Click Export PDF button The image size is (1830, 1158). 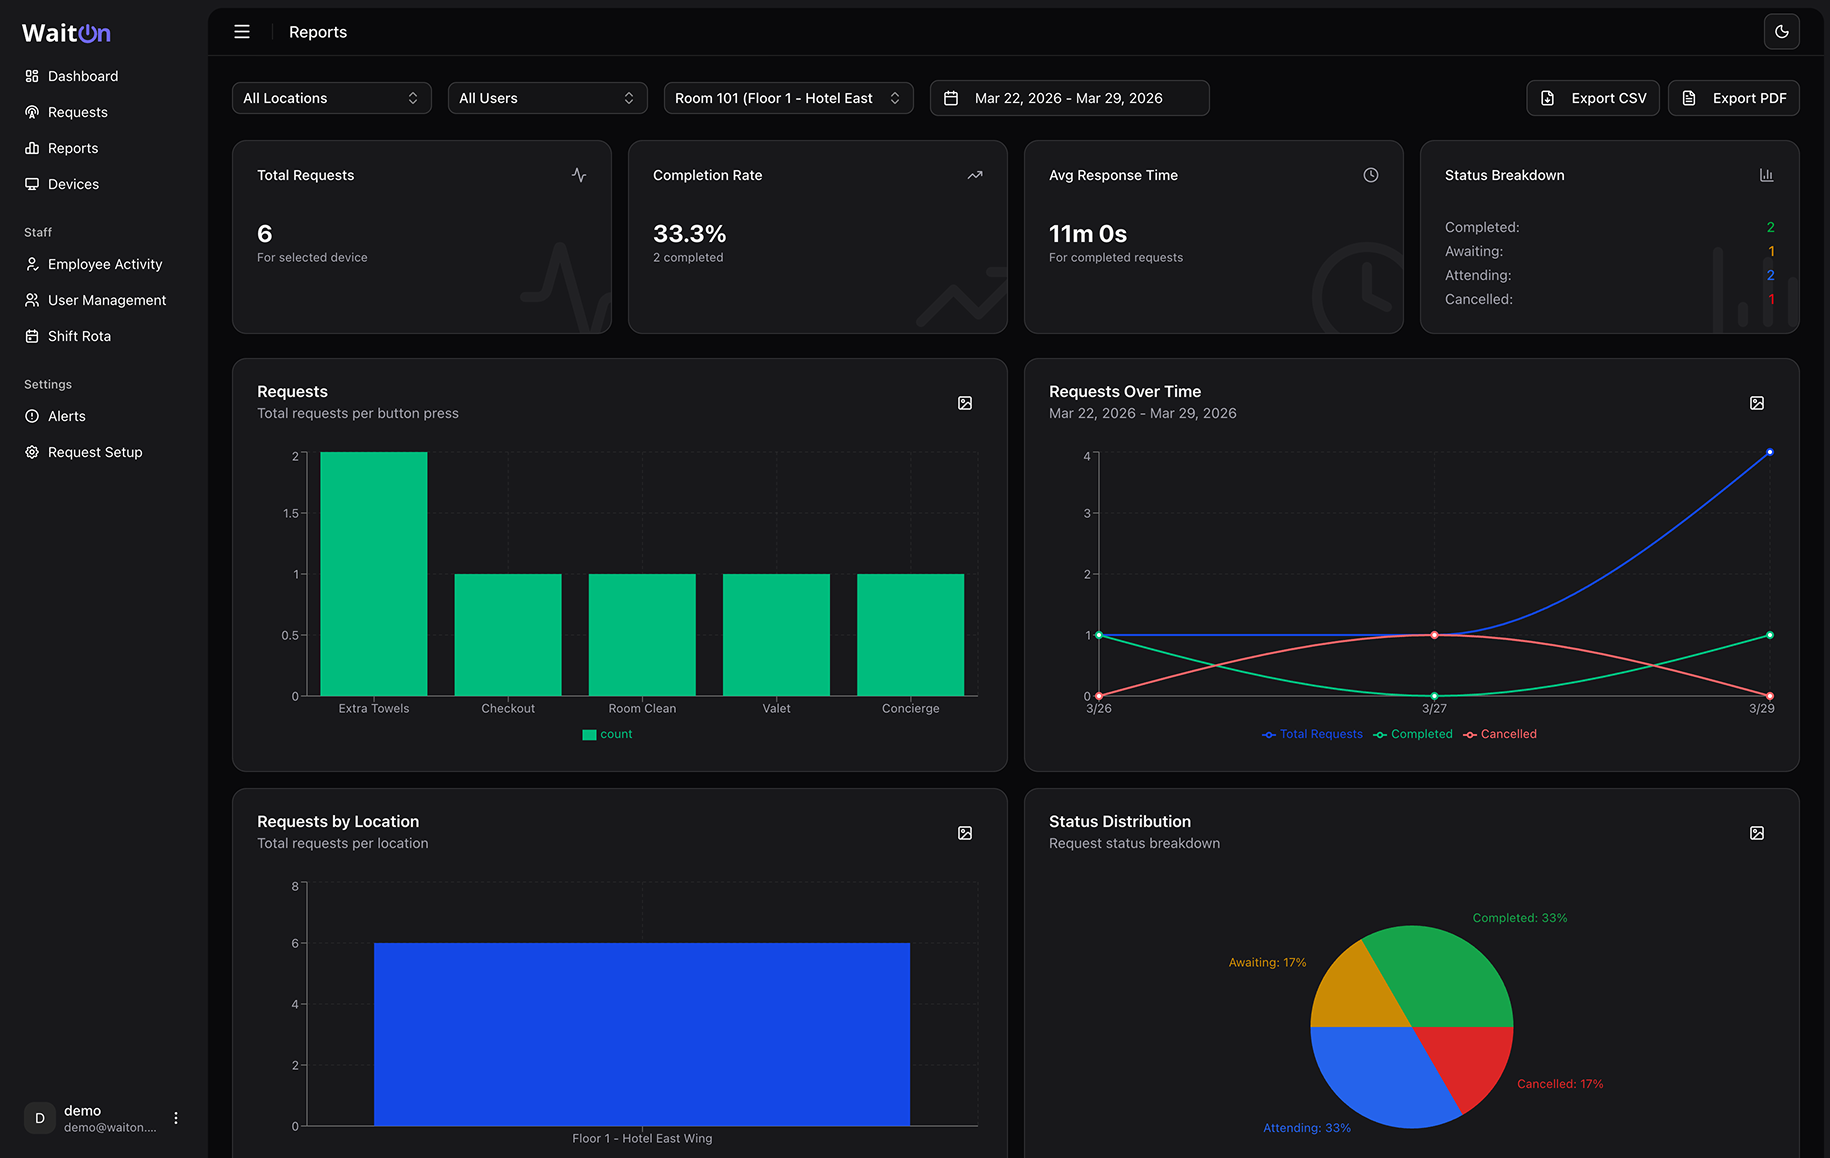tap(1733, 98)
